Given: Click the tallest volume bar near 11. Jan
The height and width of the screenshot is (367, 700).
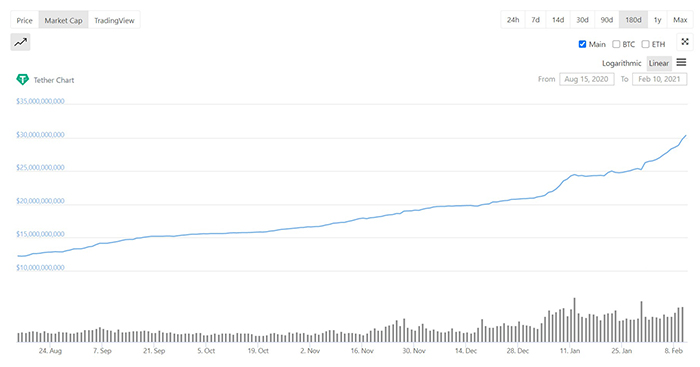Looking at the screenshot, I should (x=574, y=320).
